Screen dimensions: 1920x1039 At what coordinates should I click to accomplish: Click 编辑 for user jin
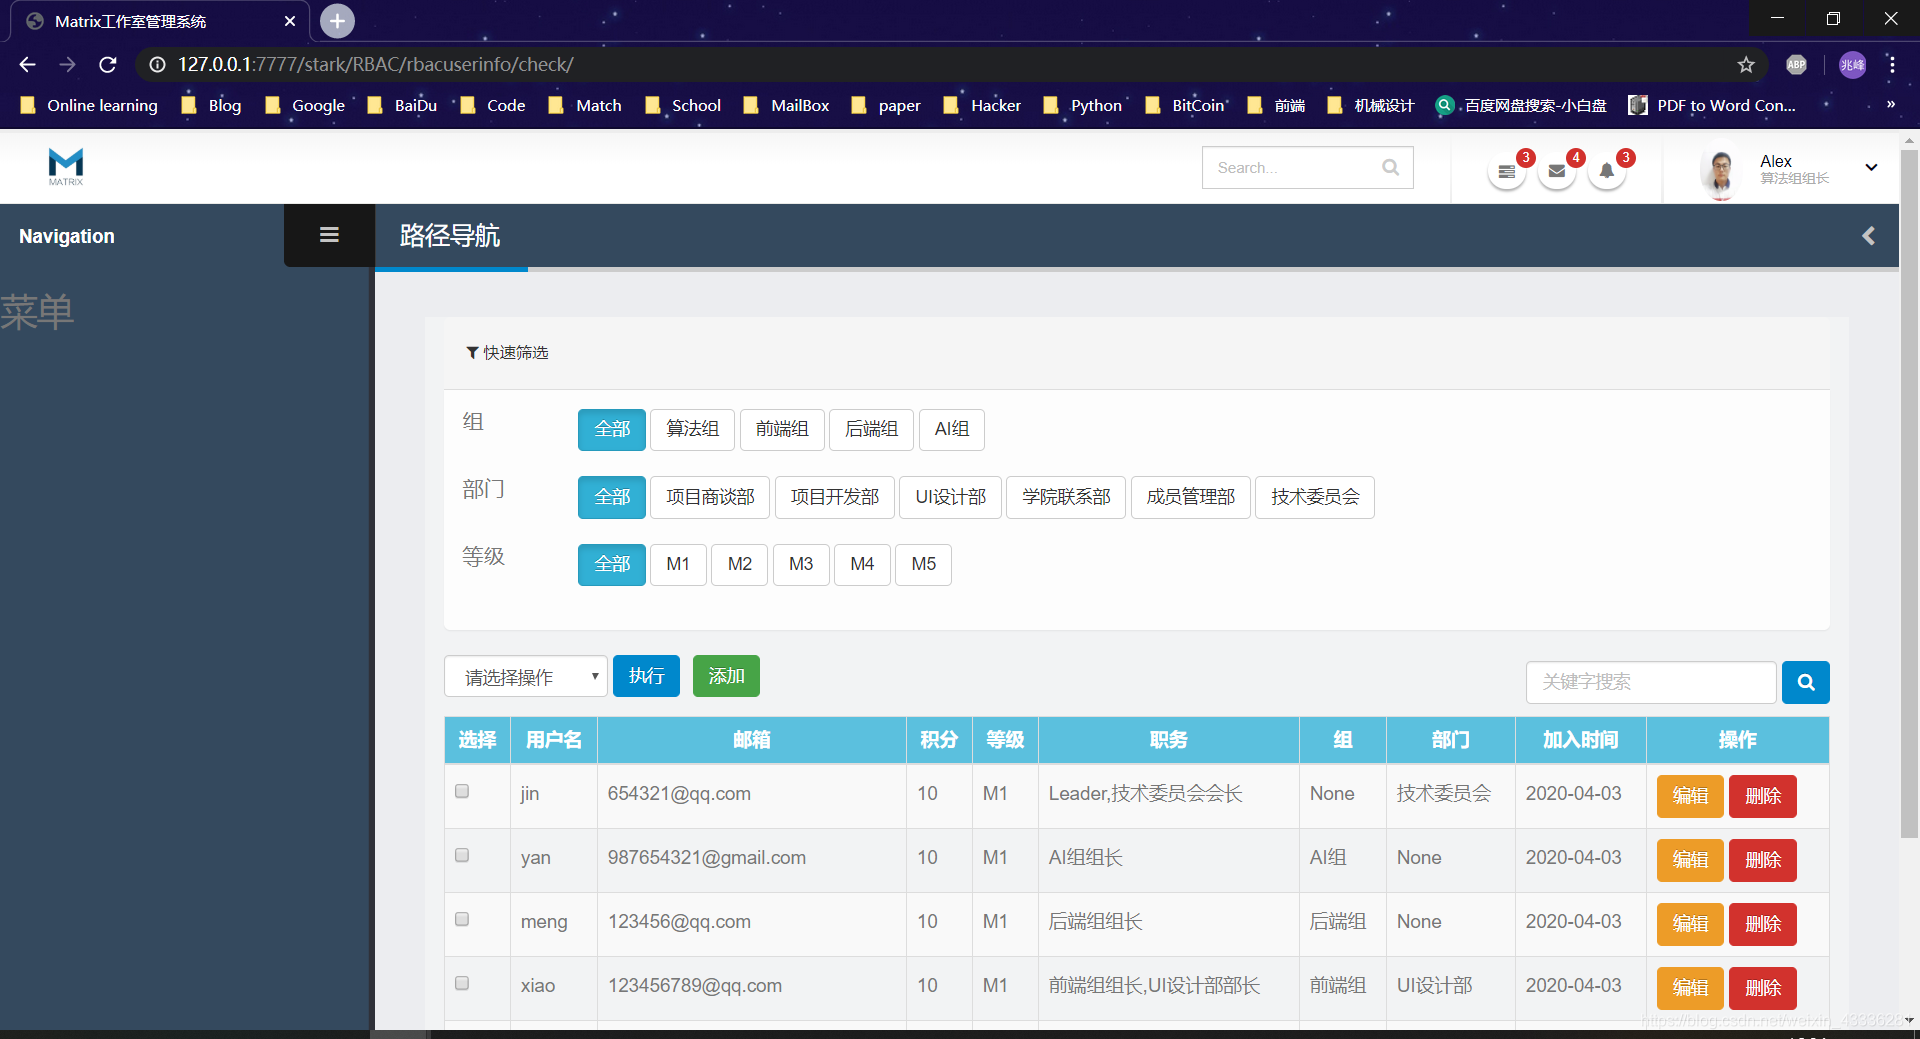1690,796
